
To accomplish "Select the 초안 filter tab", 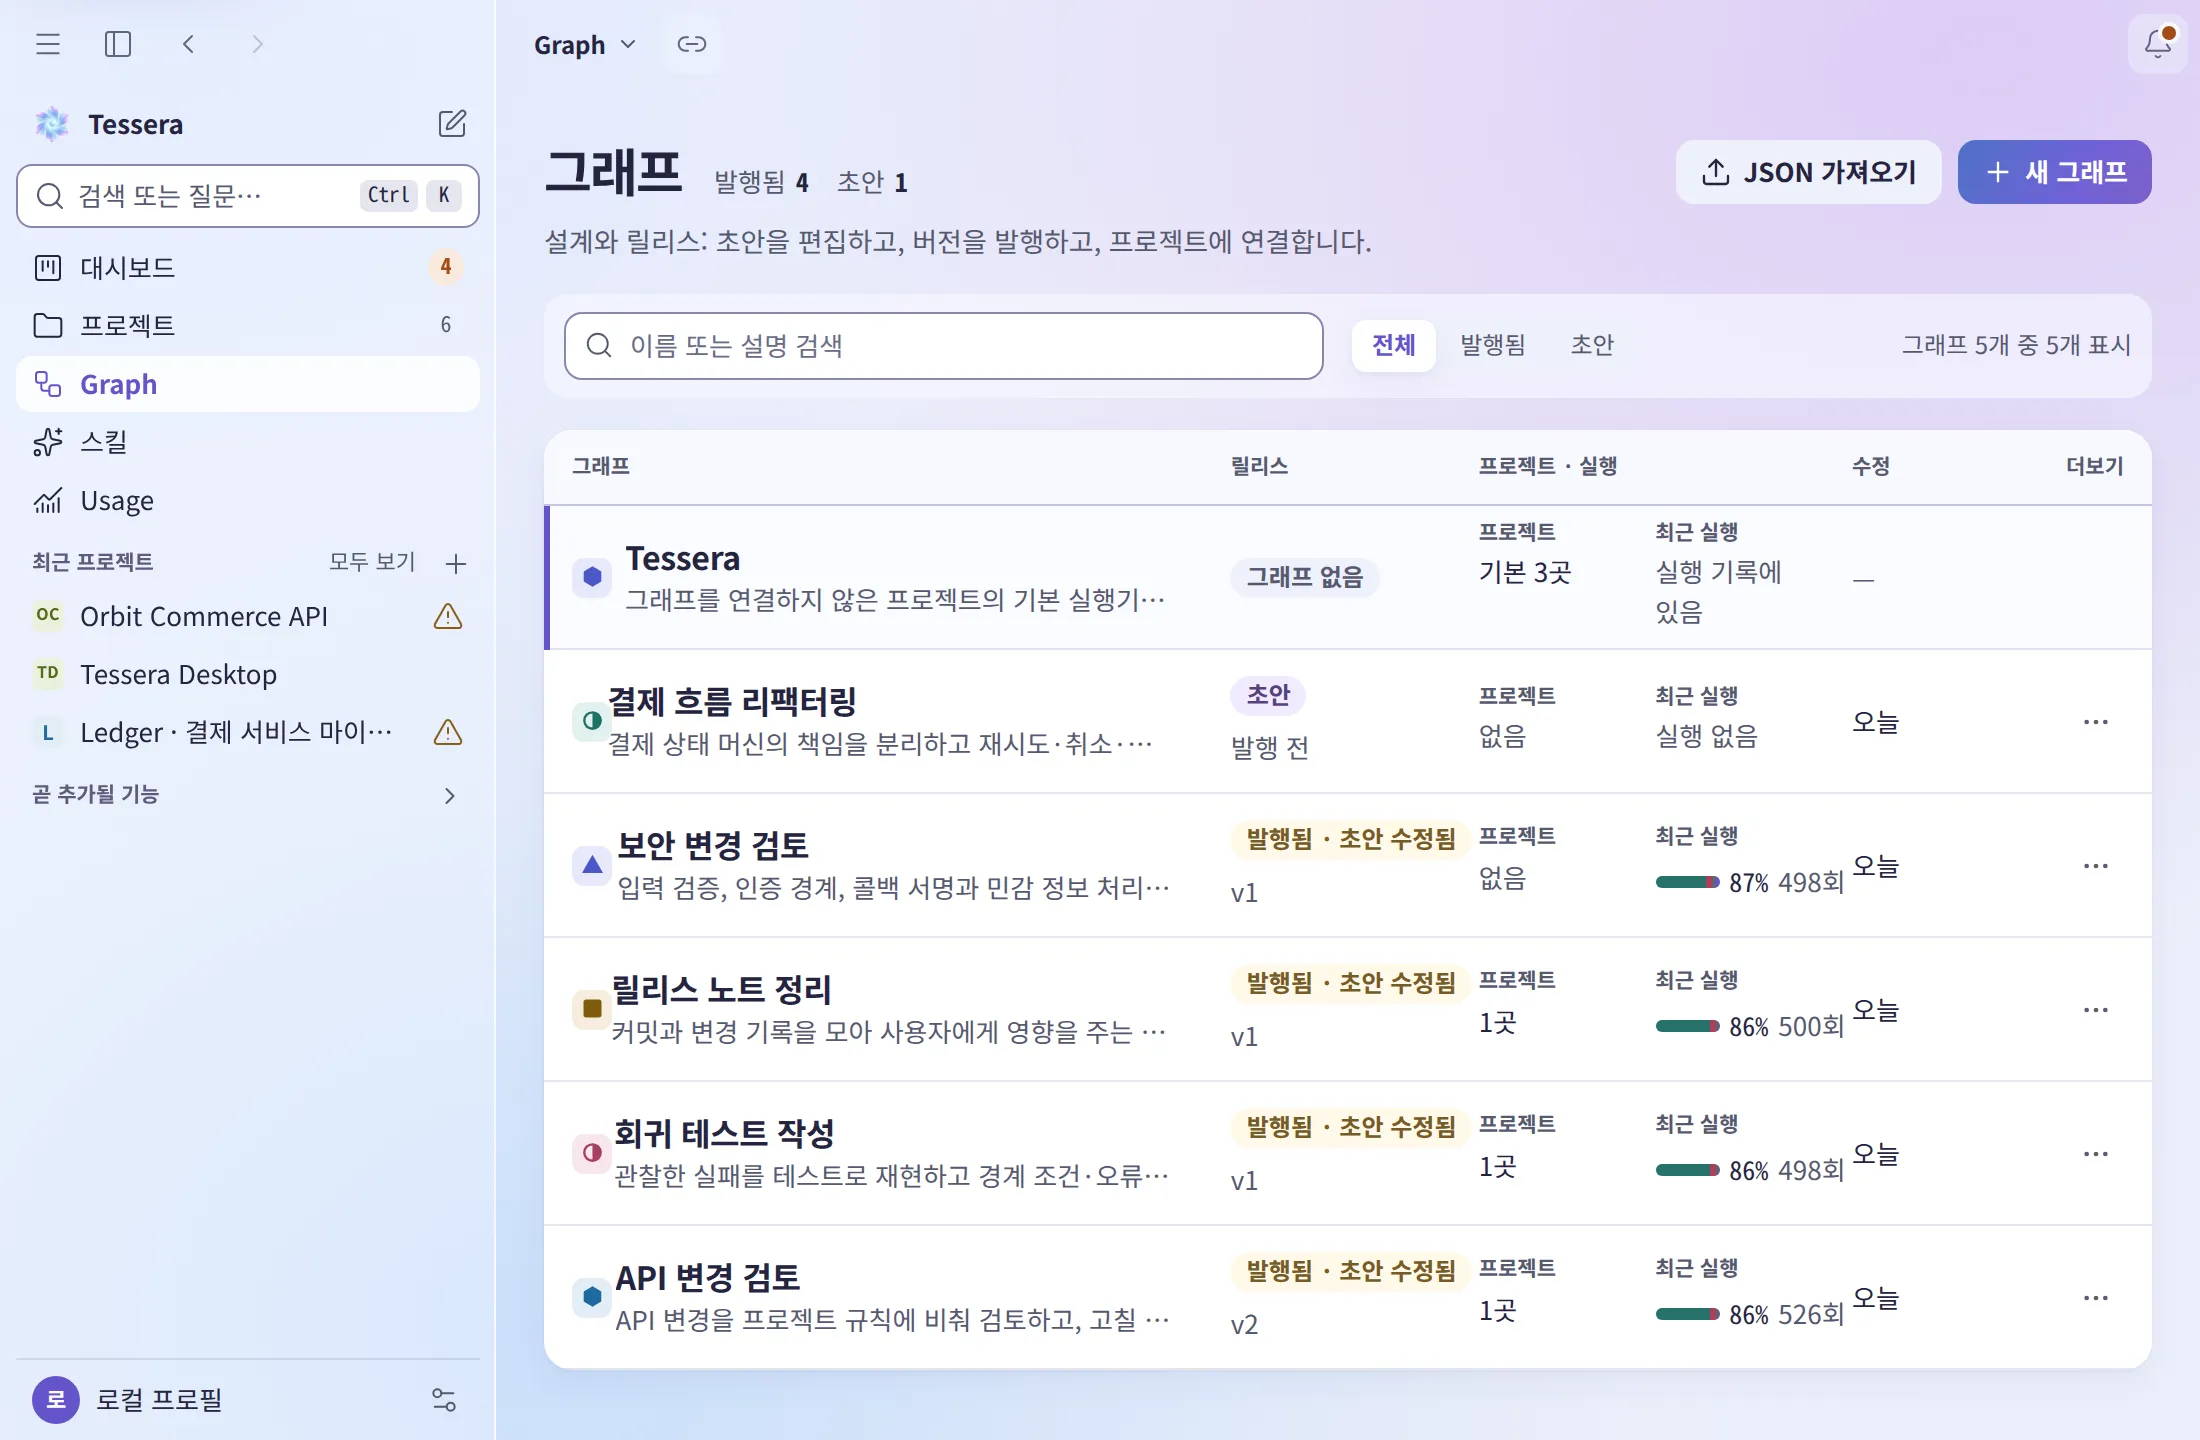I will 1592,345.
